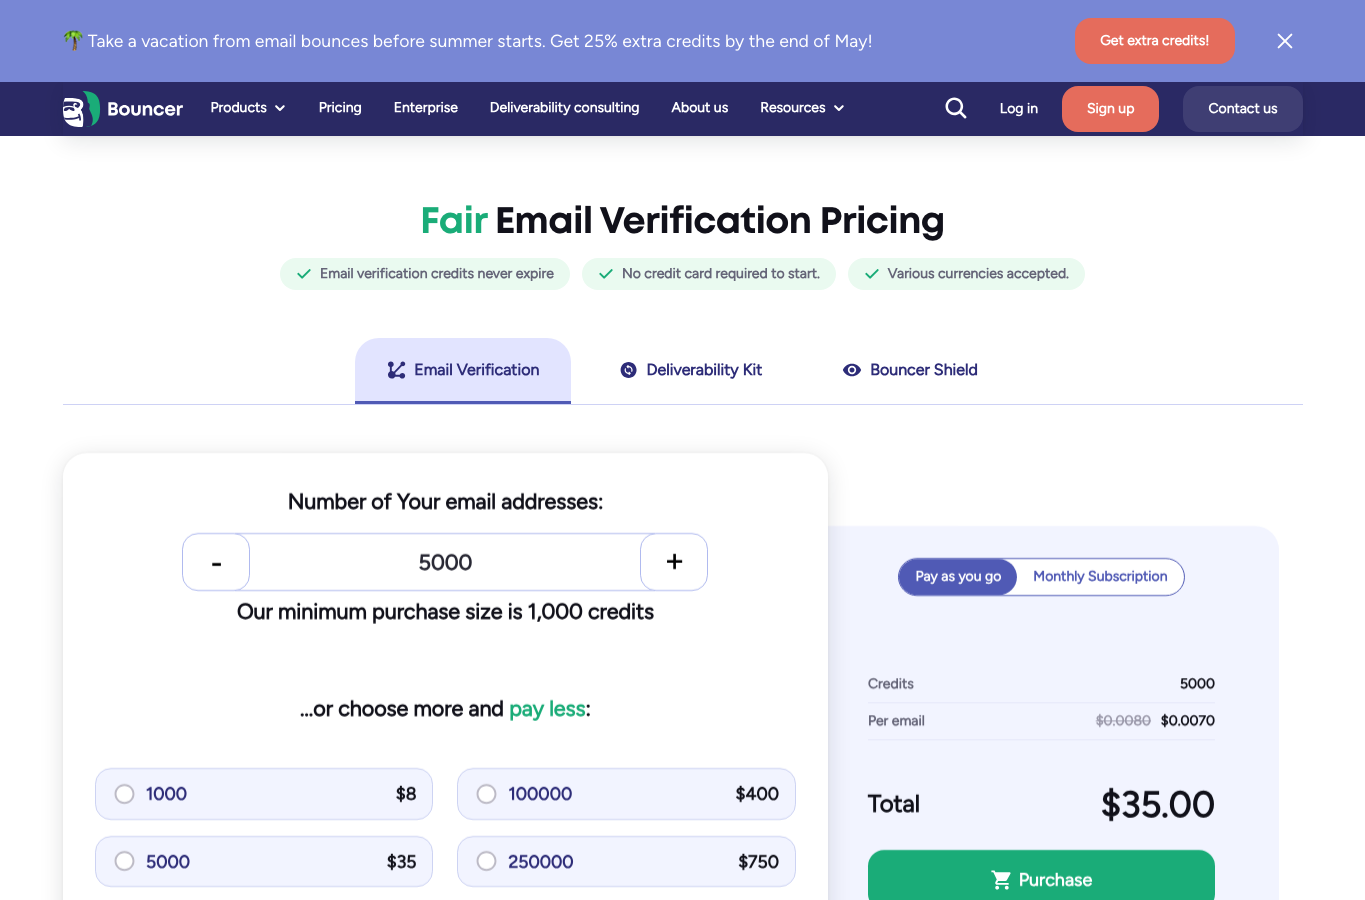Click the $400 price label

pos(757,794)
